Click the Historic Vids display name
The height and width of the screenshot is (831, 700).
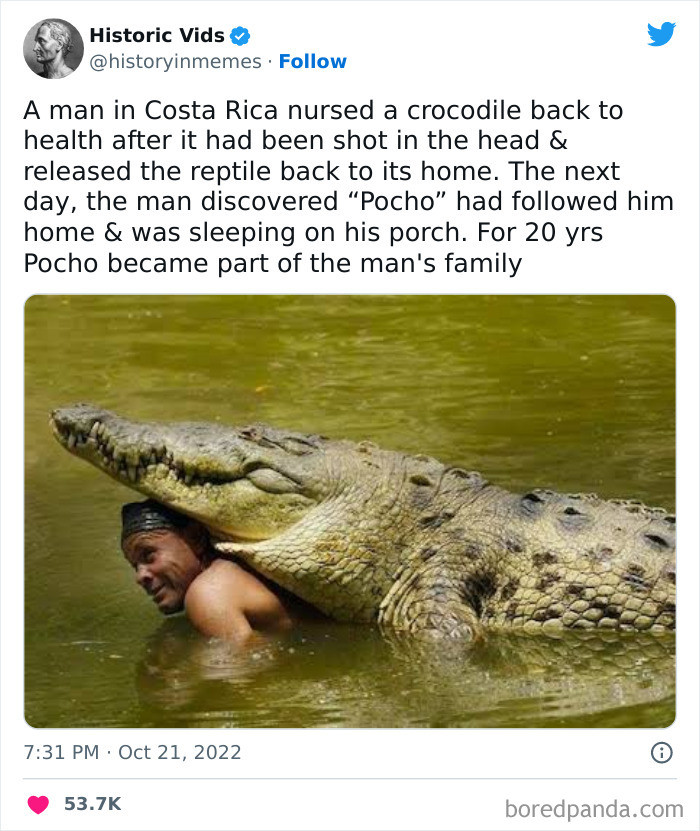156,32
